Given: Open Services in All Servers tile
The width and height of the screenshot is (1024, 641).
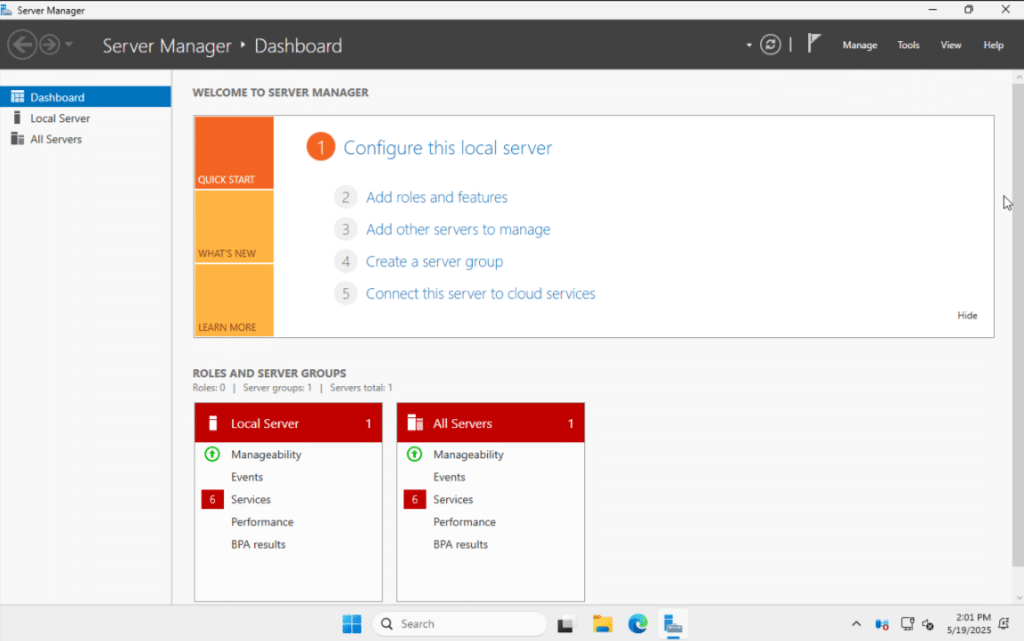Looking at the screenshot, I should click(x=453, y=499).
